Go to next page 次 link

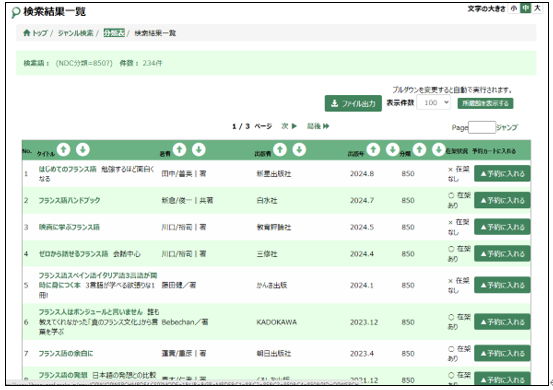(289, 126)
